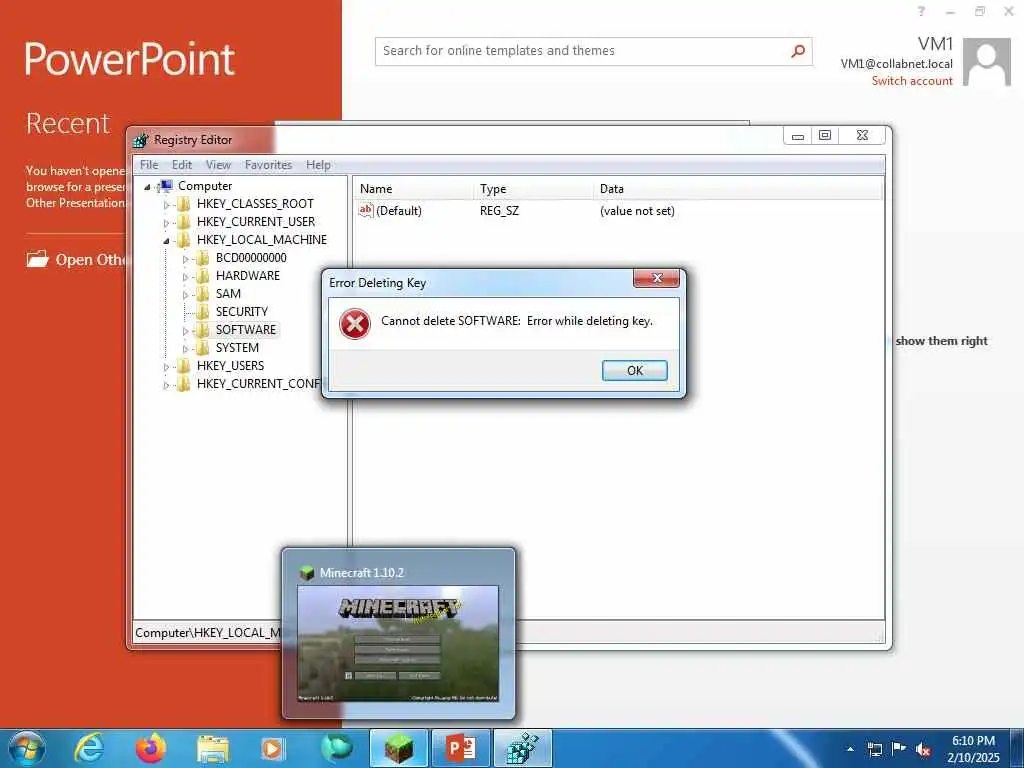Select the Computer icon in the registry tree
This screenshot has width=1024, height=768.
[165, 186]
